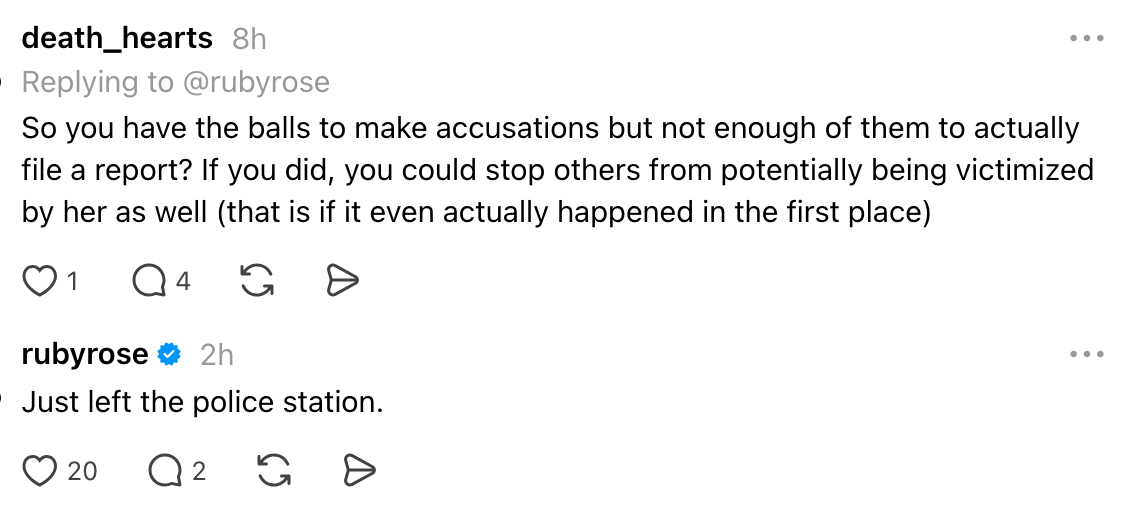Open more options menu for death_hearts post
The image size is (1136, 506).
(x=1085, y=39)
